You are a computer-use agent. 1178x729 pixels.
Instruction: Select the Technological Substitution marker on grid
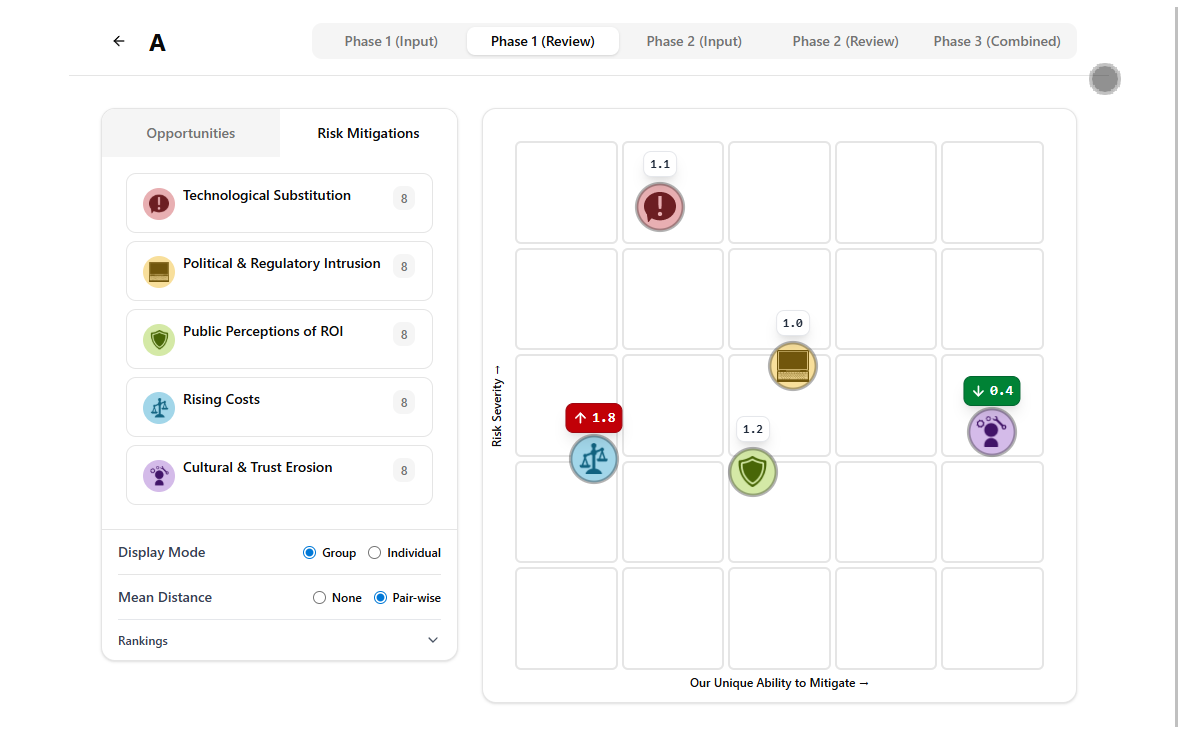click(x=660, y=207)
